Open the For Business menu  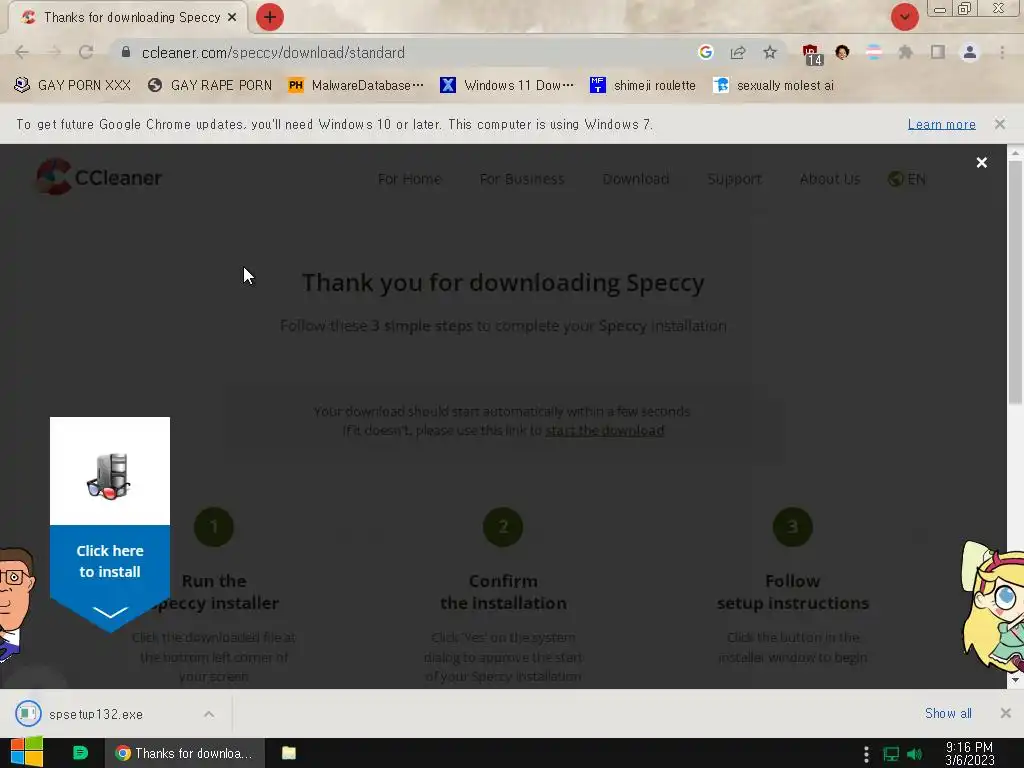[522, 179]
